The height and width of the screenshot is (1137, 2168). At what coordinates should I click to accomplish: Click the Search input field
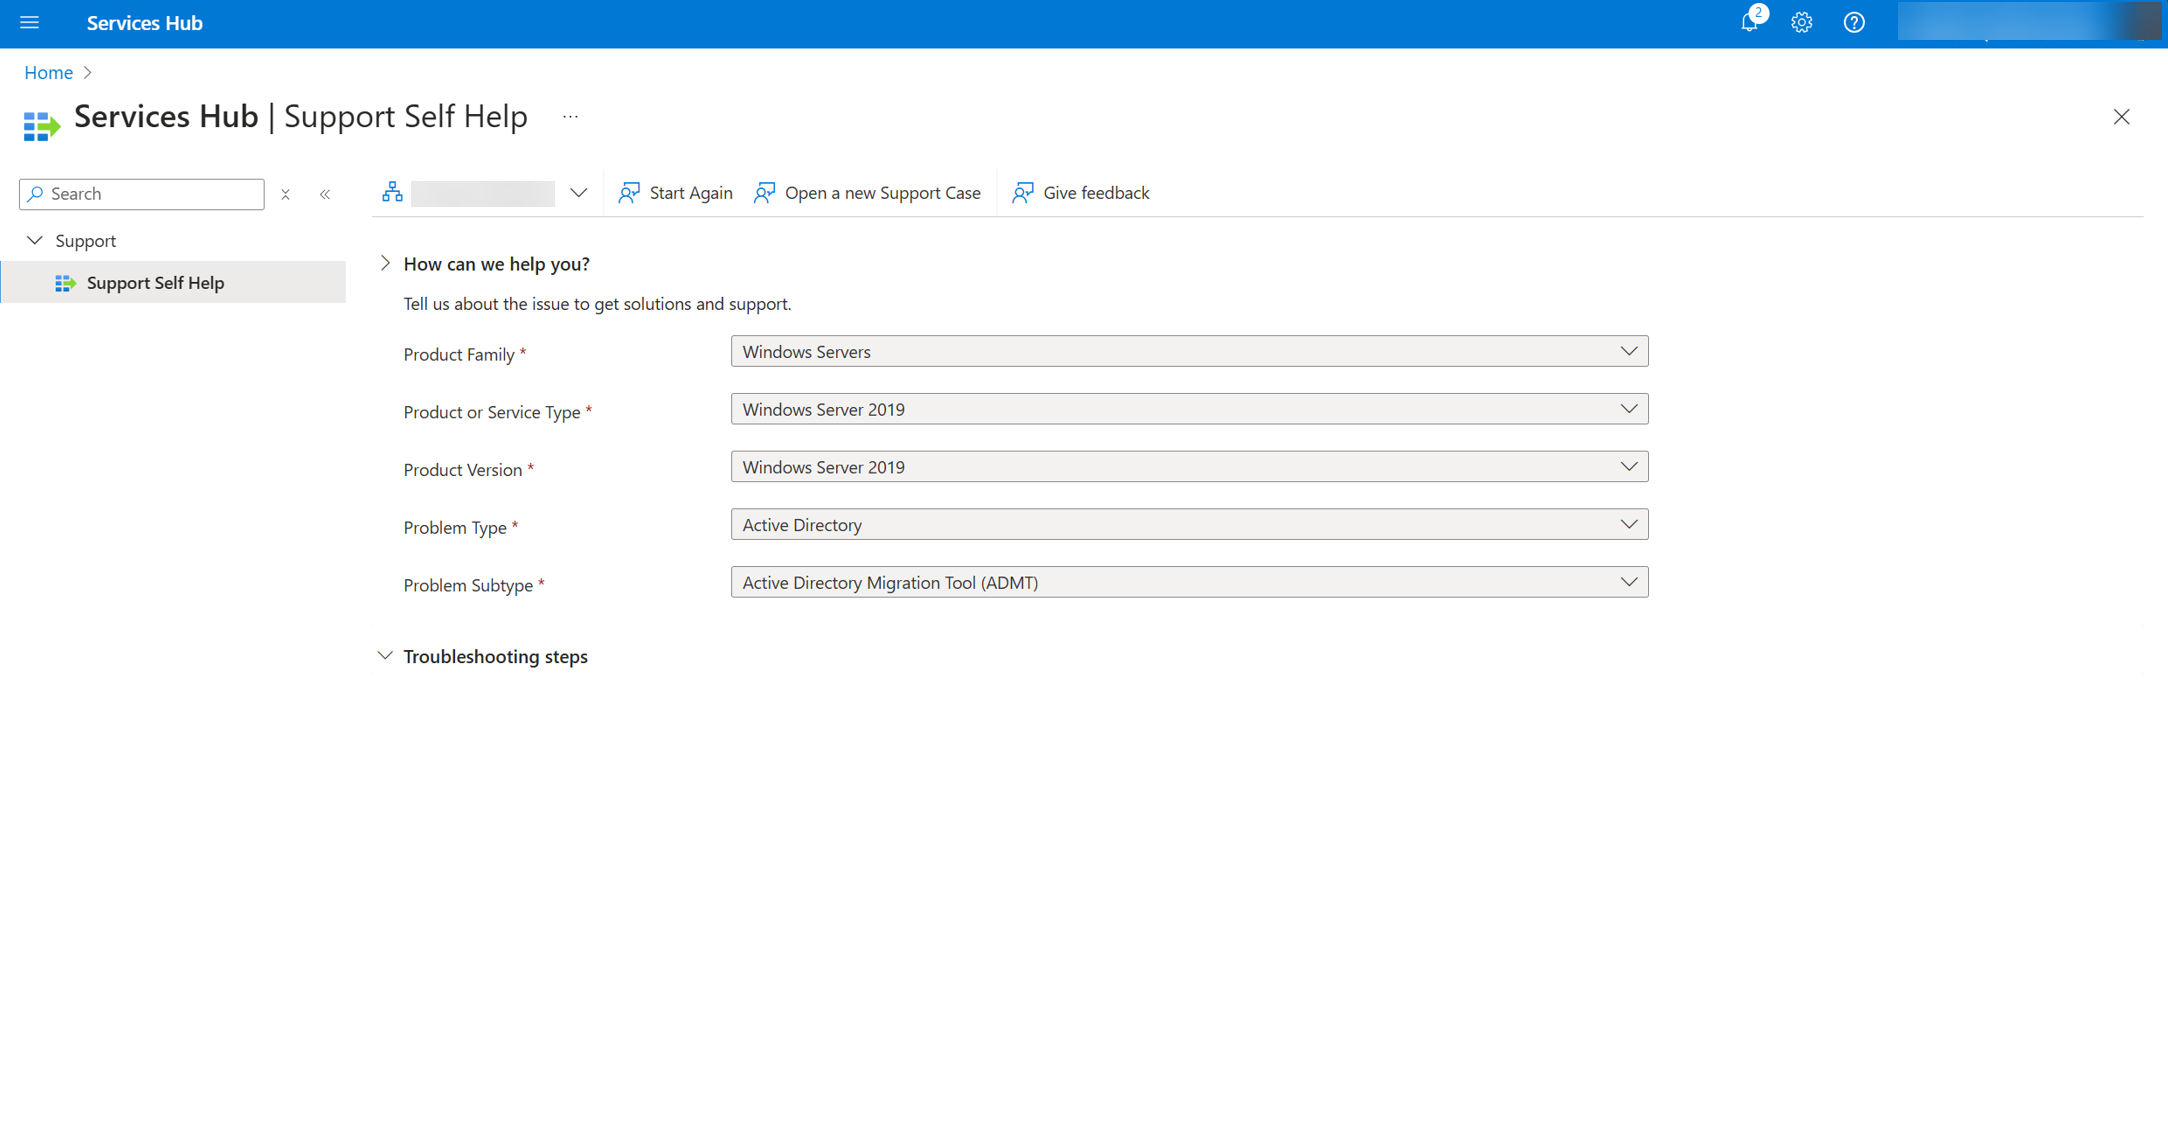[x=142, y=194]
